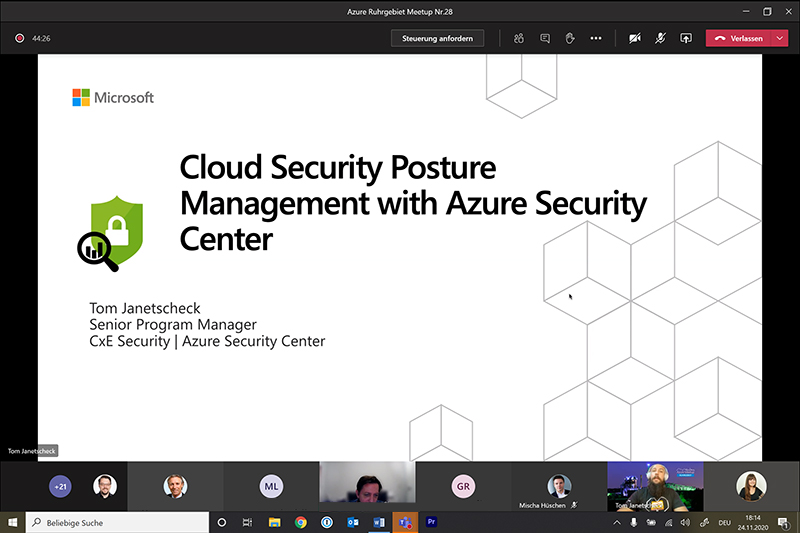Select the ML participant tile
Viewport: 800px width, 533px height.
coord(271,487)
